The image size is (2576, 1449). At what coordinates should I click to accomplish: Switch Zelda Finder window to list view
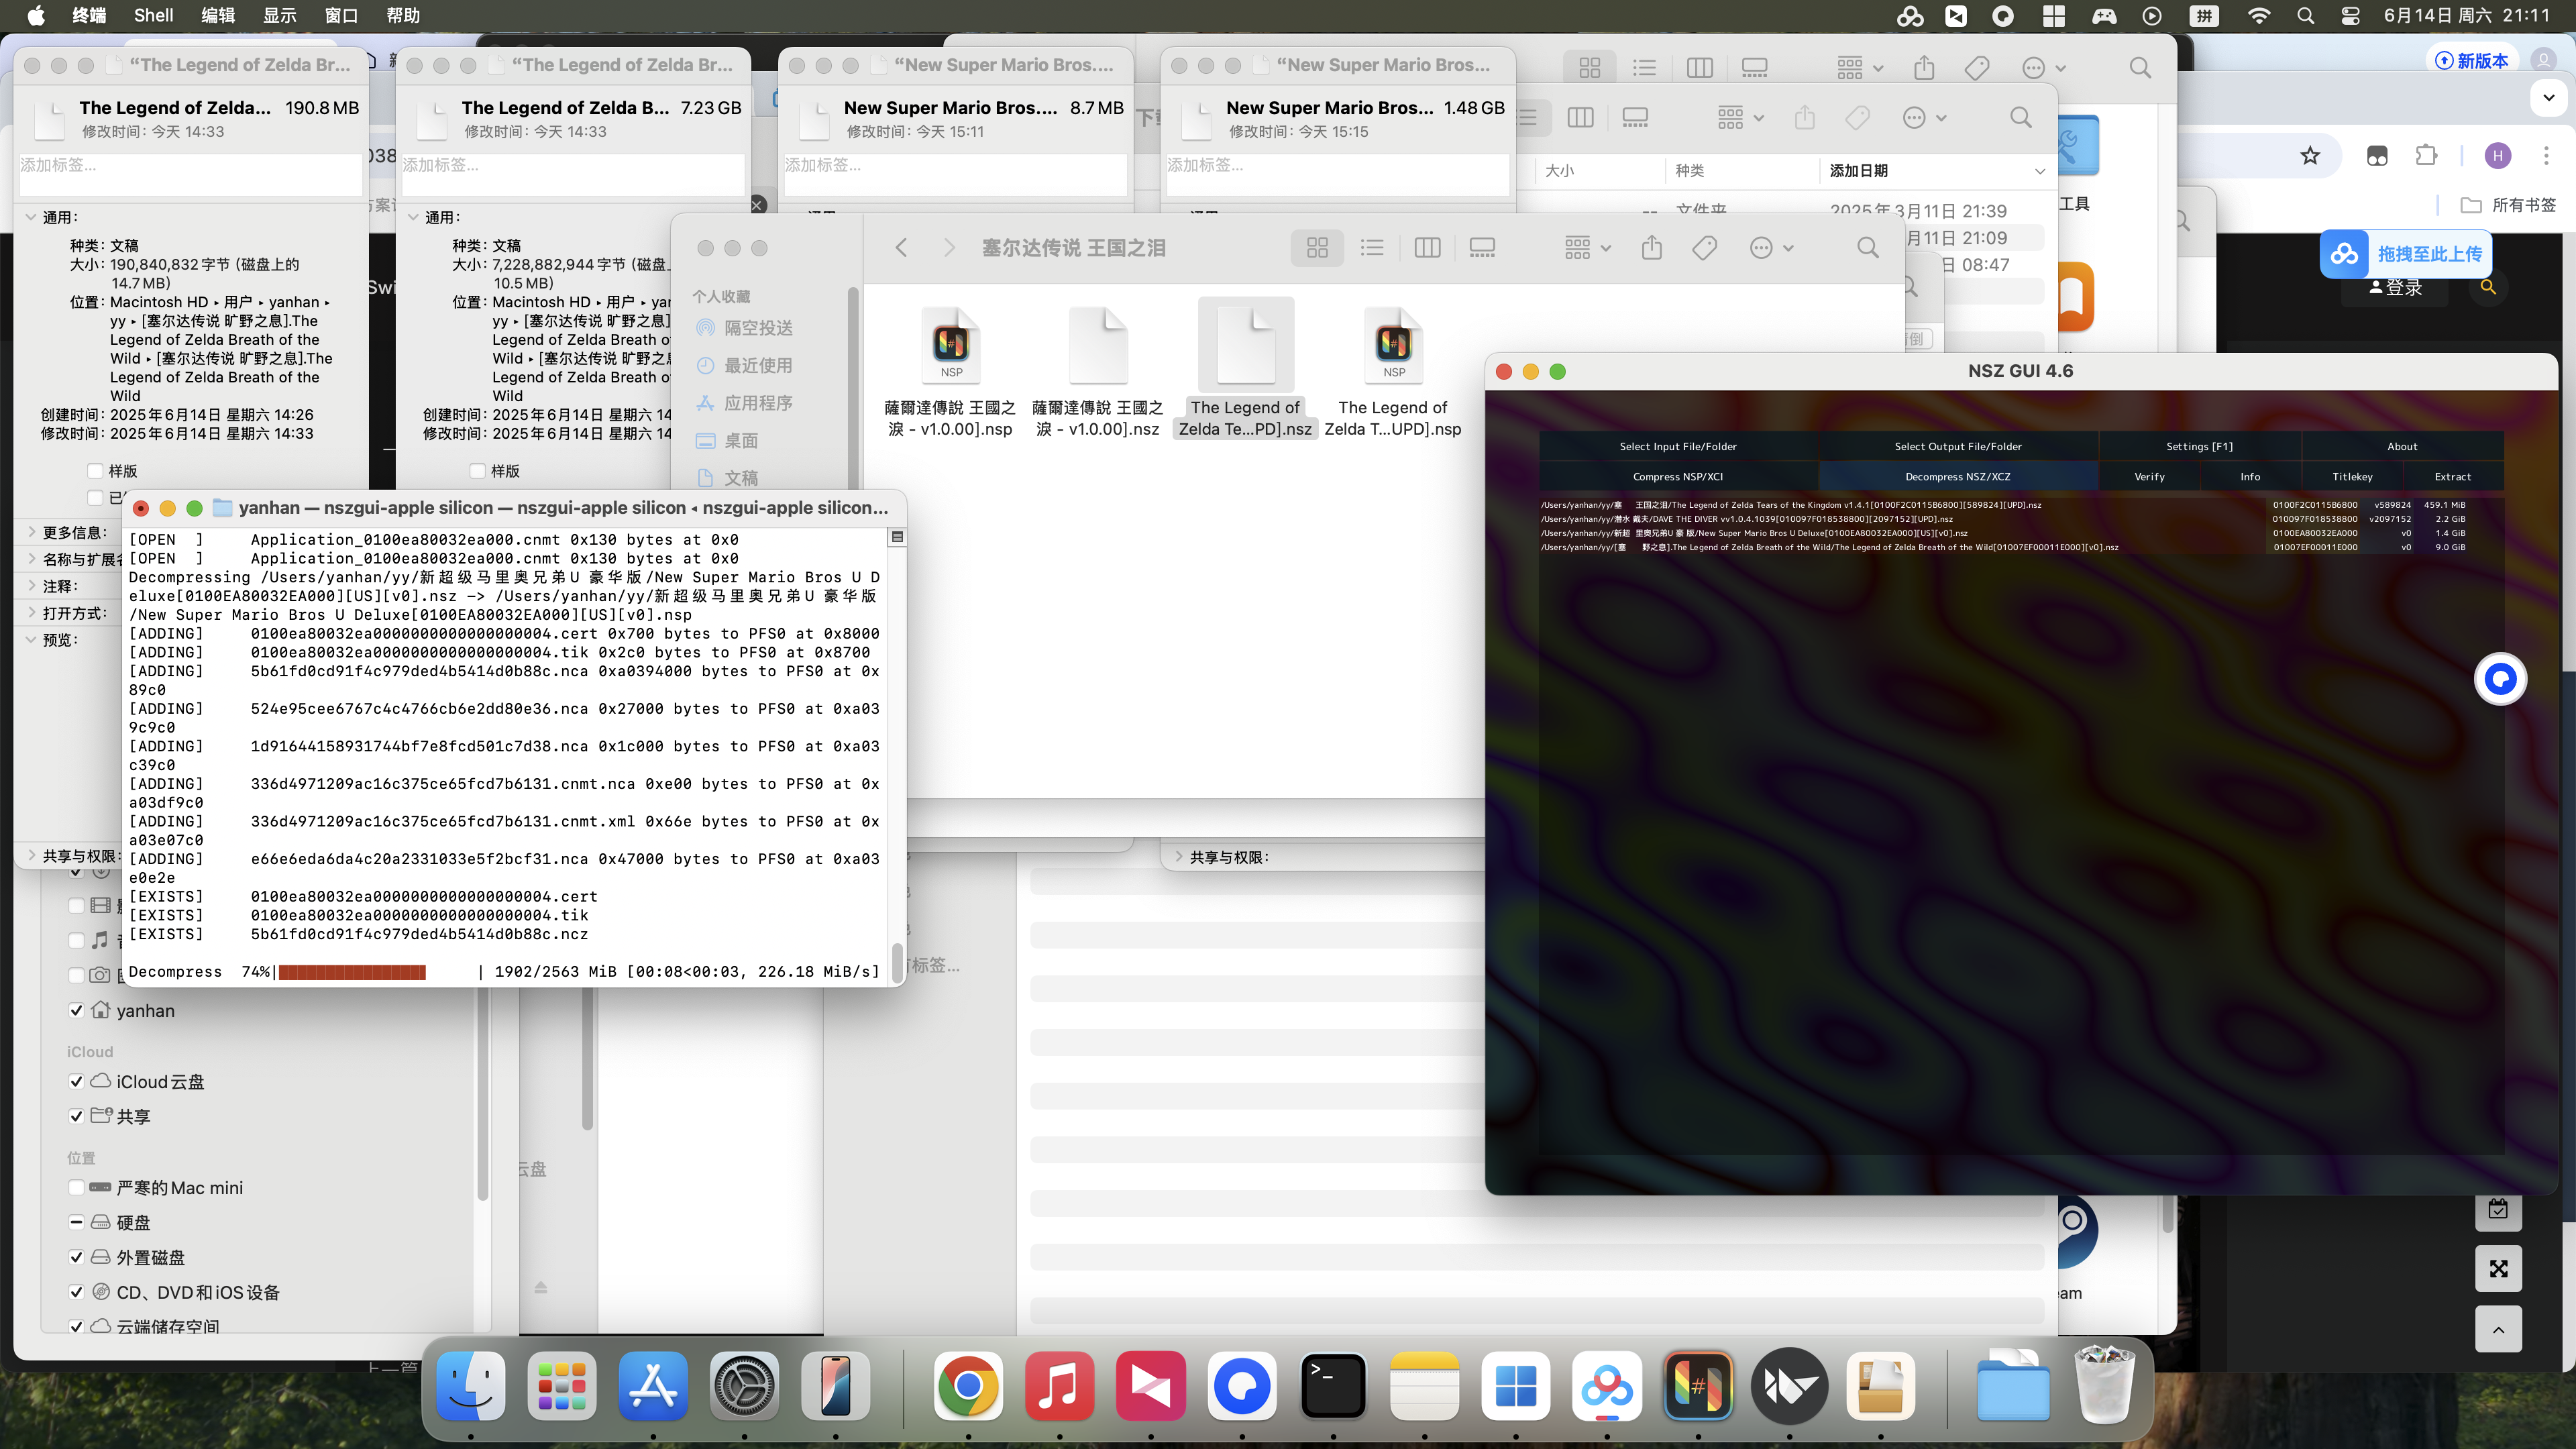[x=1372, y=247]
